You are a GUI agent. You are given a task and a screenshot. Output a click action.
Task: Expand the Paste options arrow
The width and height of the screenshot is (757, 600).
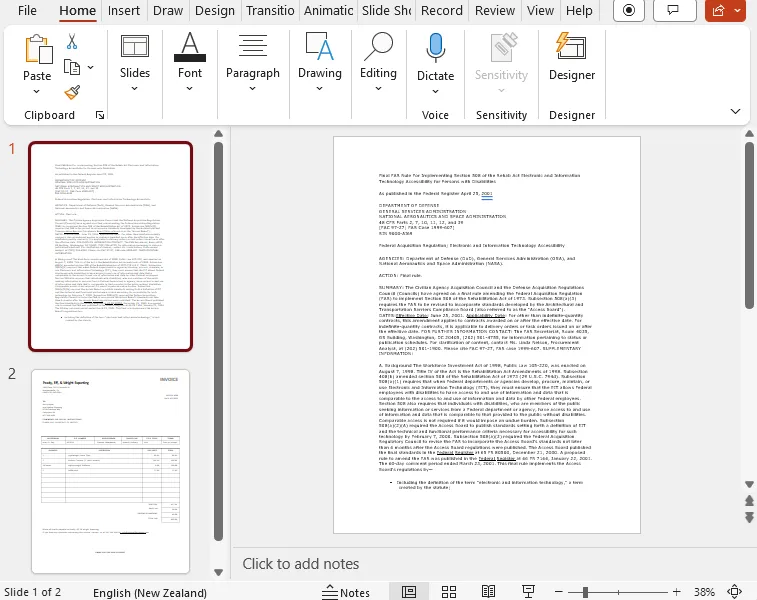tap(37, 91)
